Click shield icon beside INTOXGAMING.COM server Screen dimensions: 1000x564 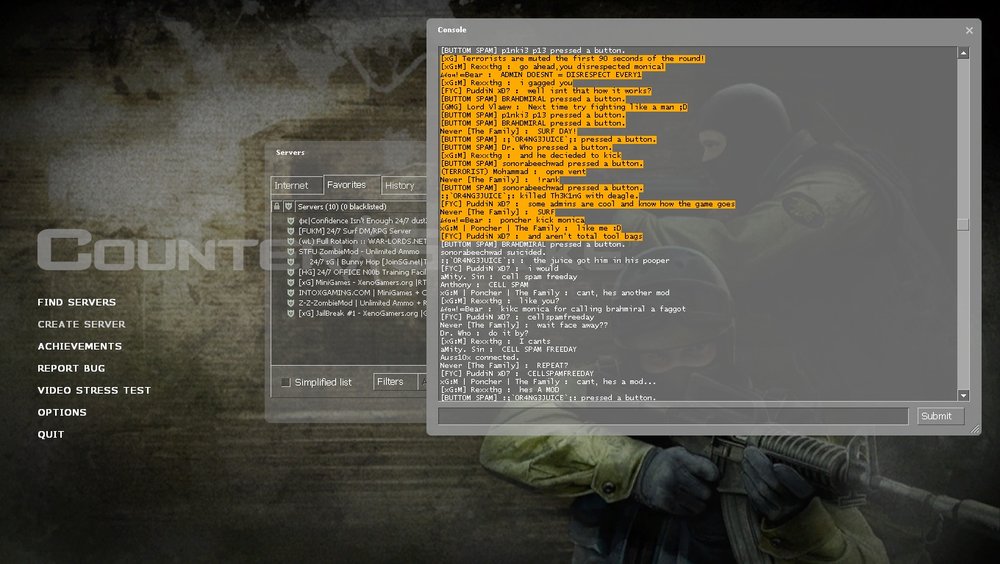click(x=291, y=293)
